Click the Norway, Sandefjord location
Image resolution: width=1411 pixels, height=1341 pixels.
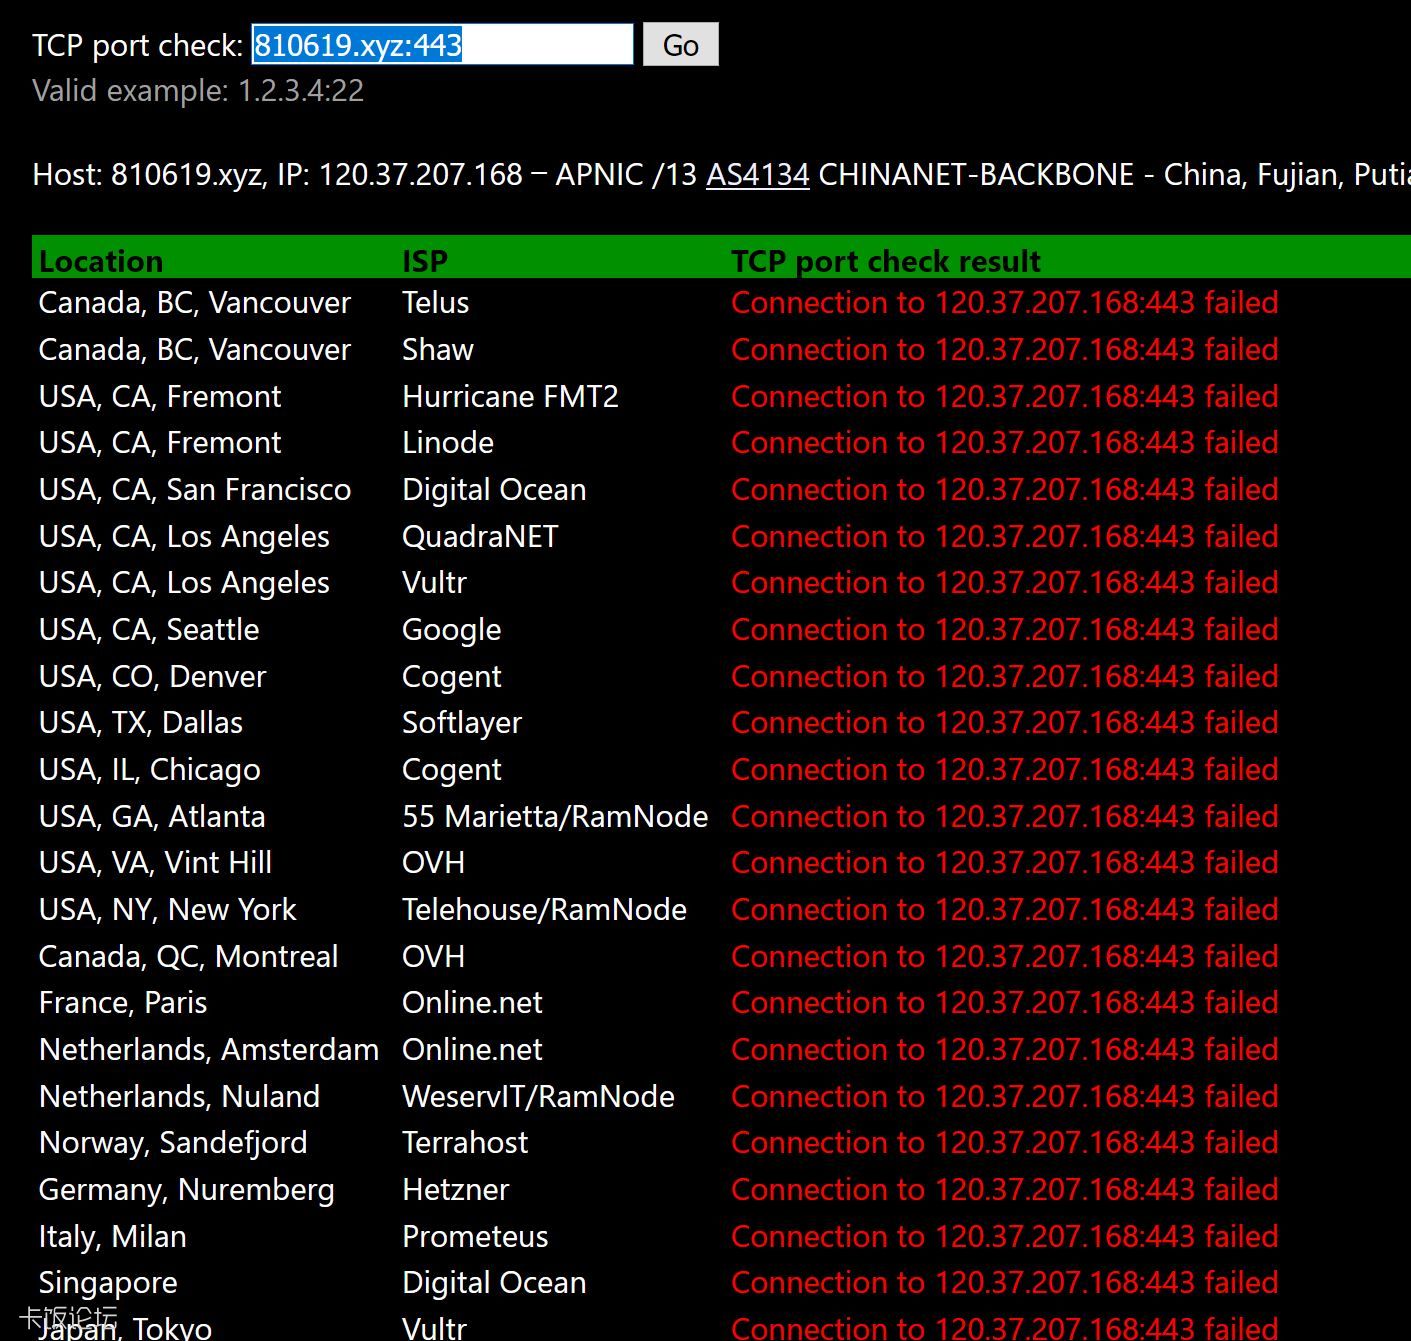(173, 1143)
